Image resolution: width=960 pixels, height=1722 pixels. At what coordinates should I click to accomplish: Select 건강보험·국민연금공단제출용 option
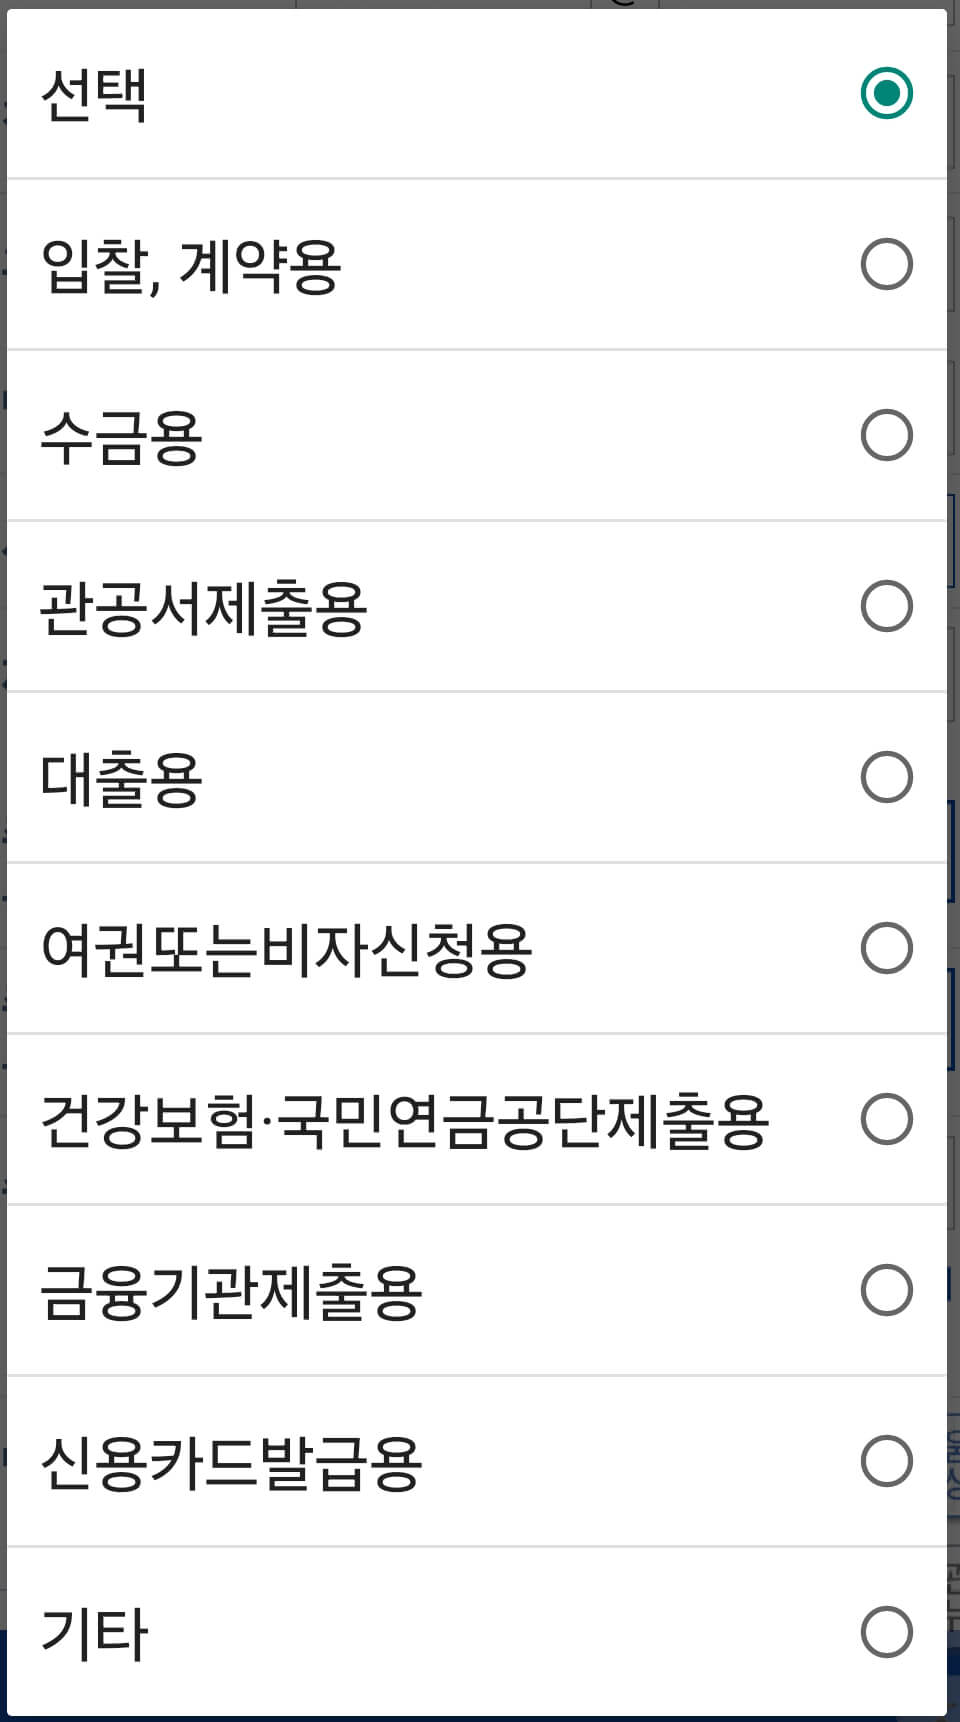click(886, 1120)
